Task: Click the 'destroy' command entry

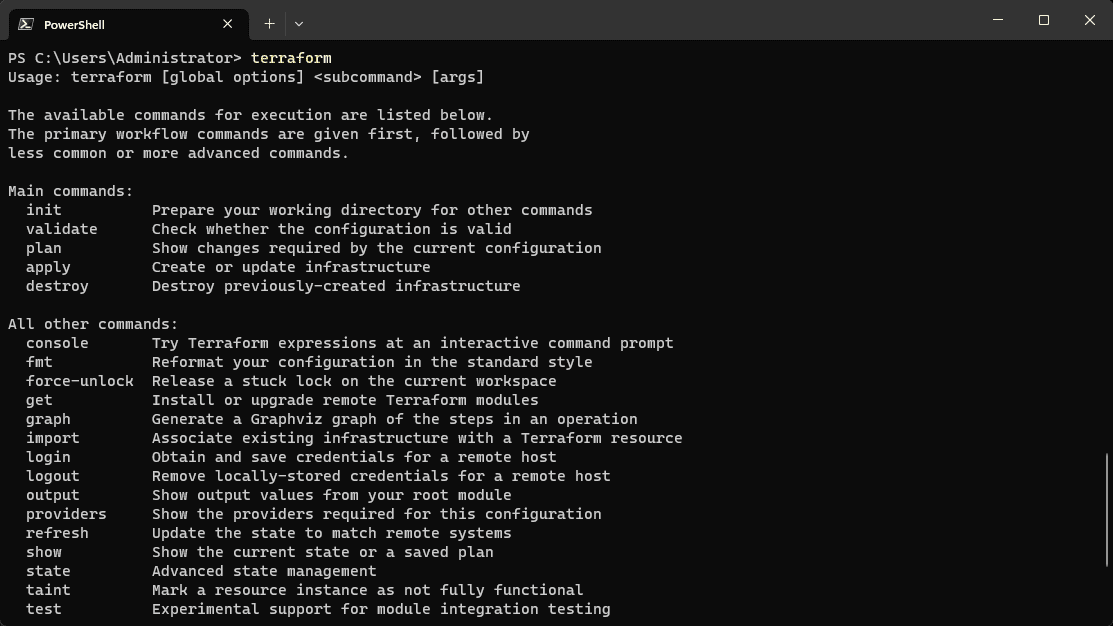Action: coord(57,286)
